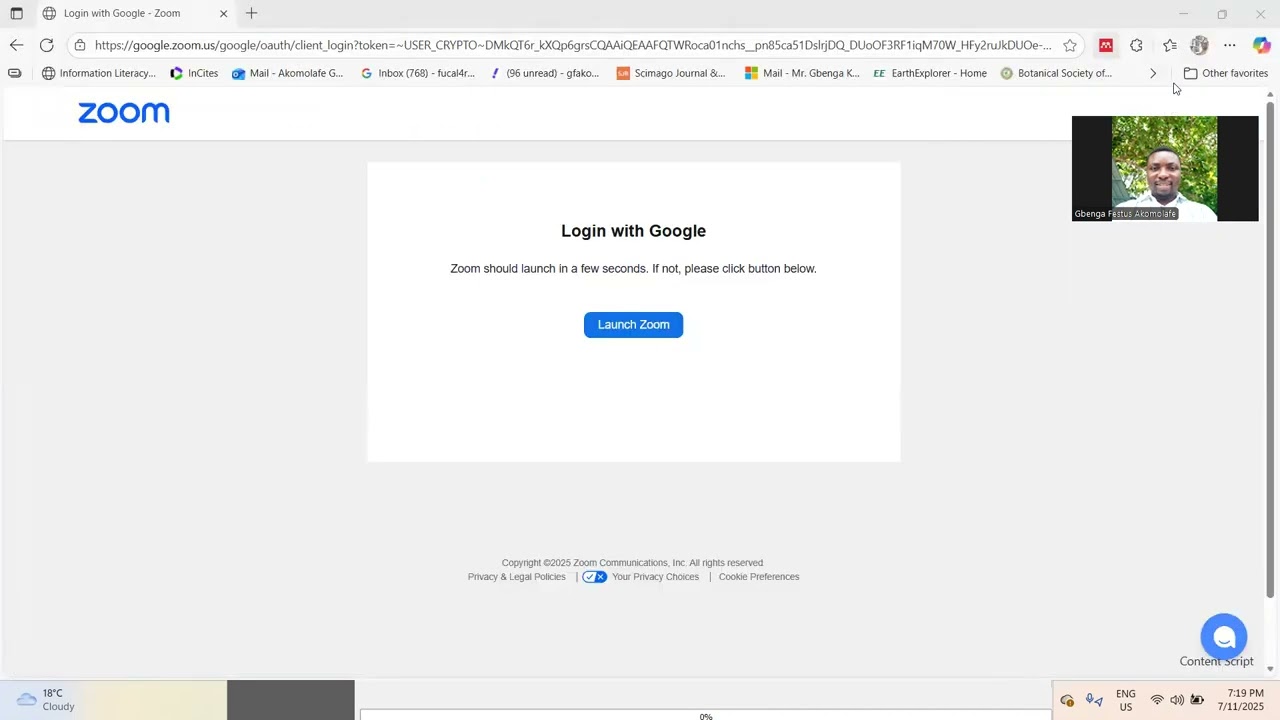Open the tab actions menu icon

click(x=16, y=13)
